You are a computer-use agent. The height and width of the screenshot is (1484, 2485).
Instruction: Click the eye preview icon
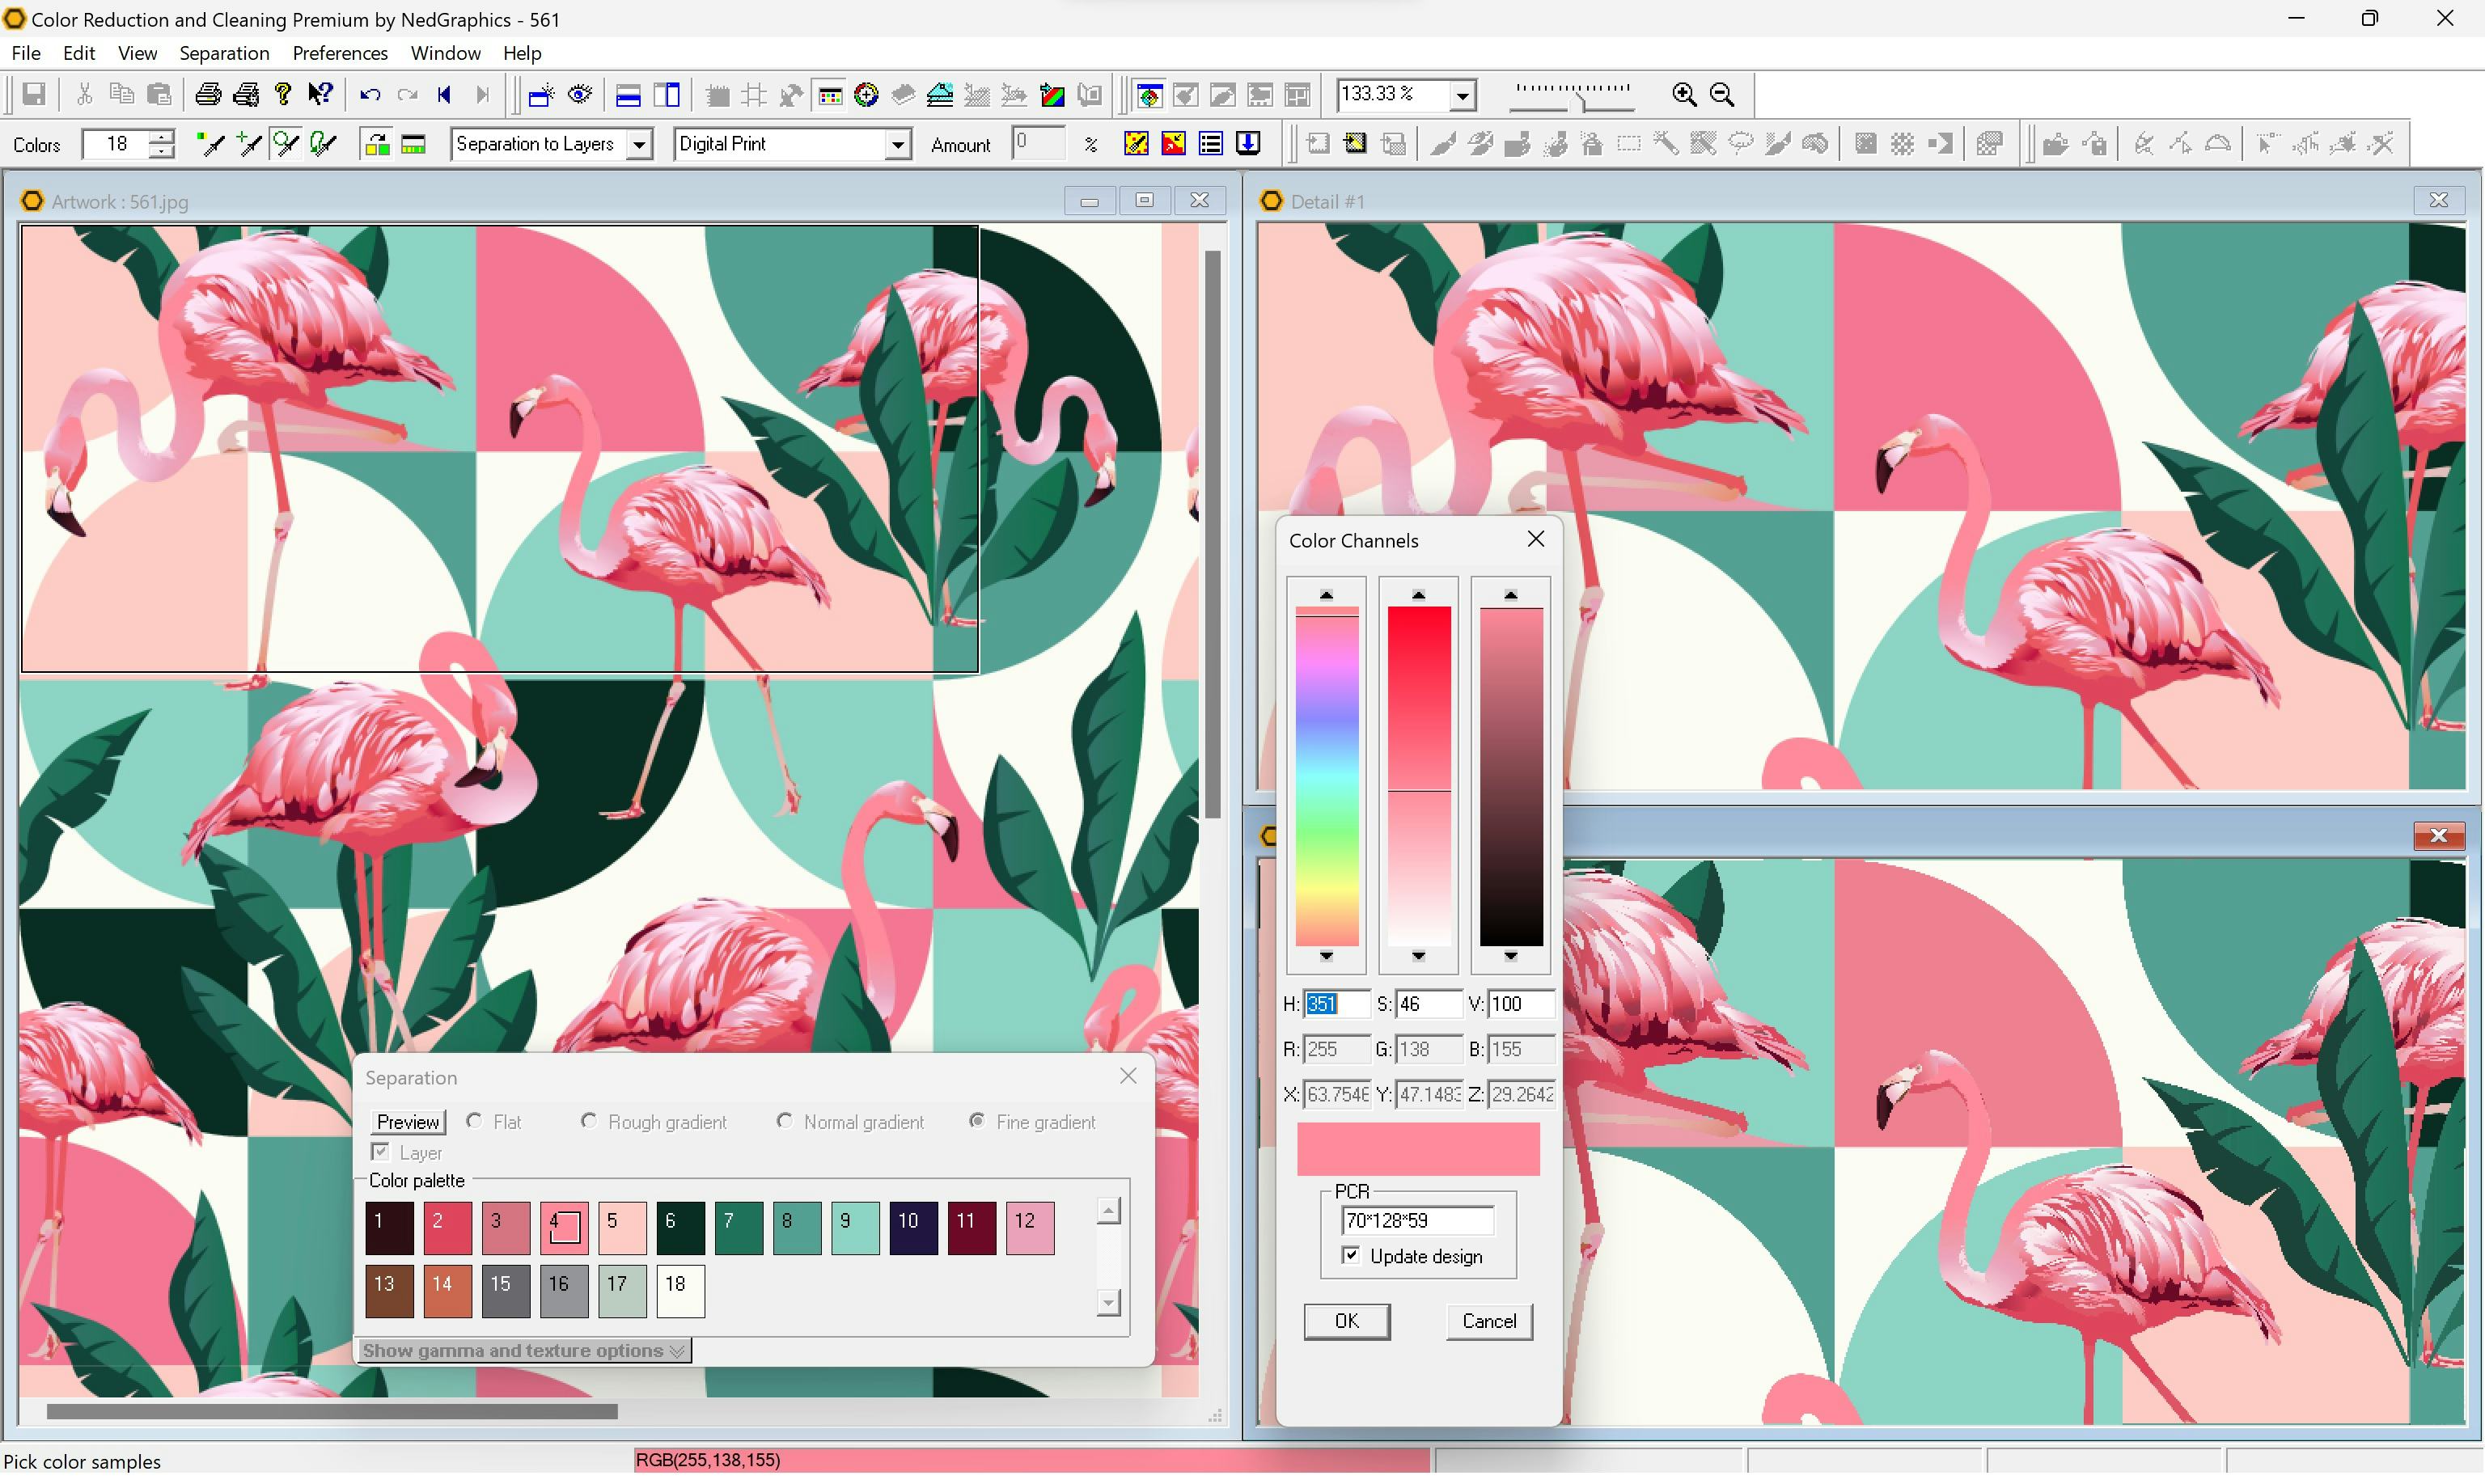578,94
